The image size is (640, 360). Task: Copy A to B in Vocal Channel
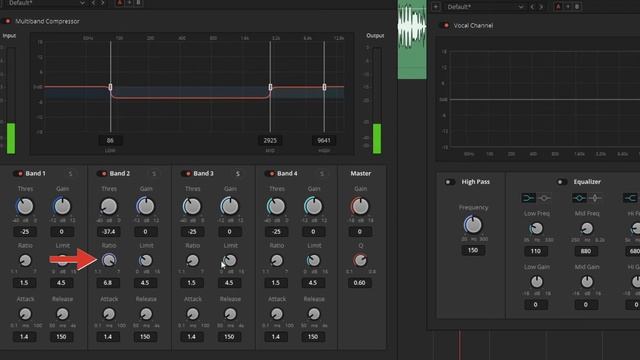pyautogui.click(x=568, y=7)
